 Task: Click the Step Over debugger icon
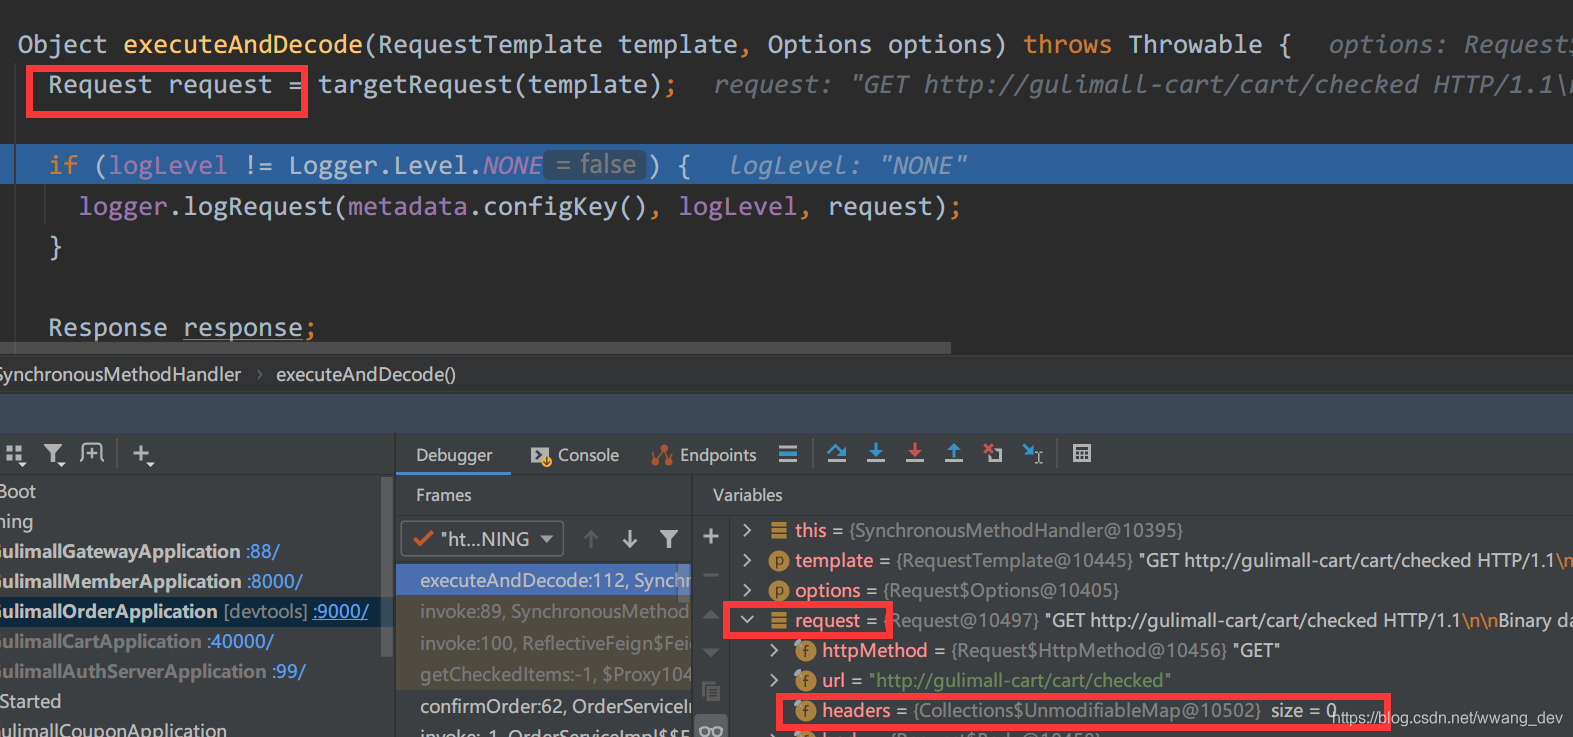(837, 454)
